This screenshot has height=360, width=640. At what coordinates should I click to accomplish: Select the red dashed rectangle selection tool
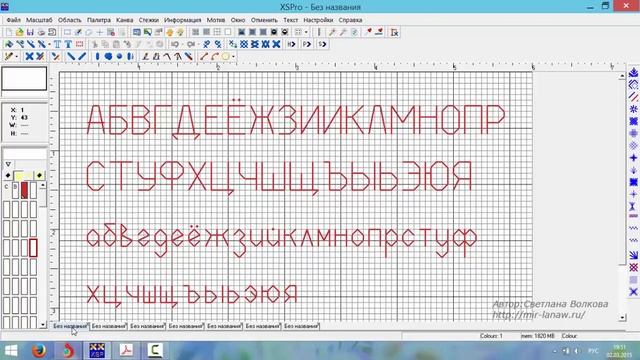(80, 44)
